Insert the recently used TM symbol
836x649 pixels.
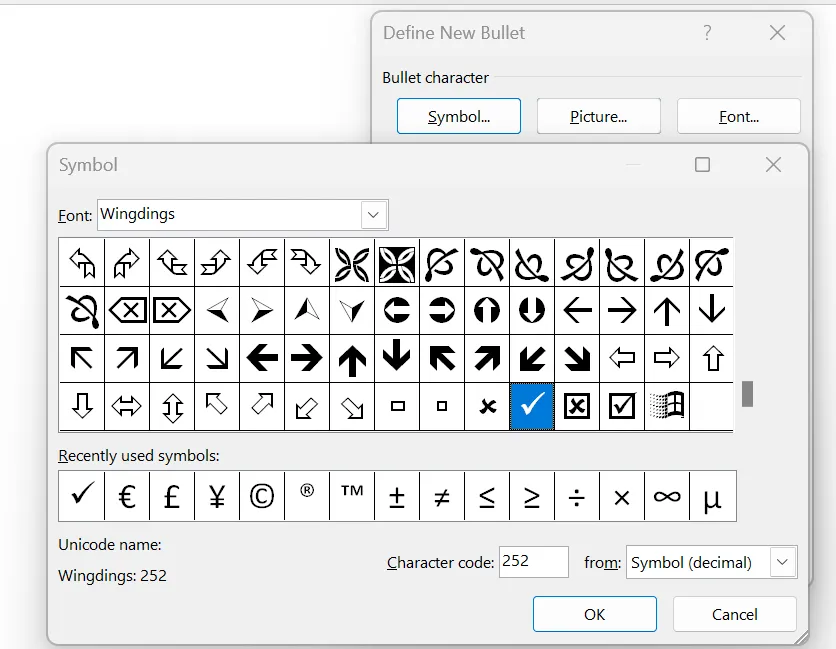pyautogui.click(x=352, y=496)
